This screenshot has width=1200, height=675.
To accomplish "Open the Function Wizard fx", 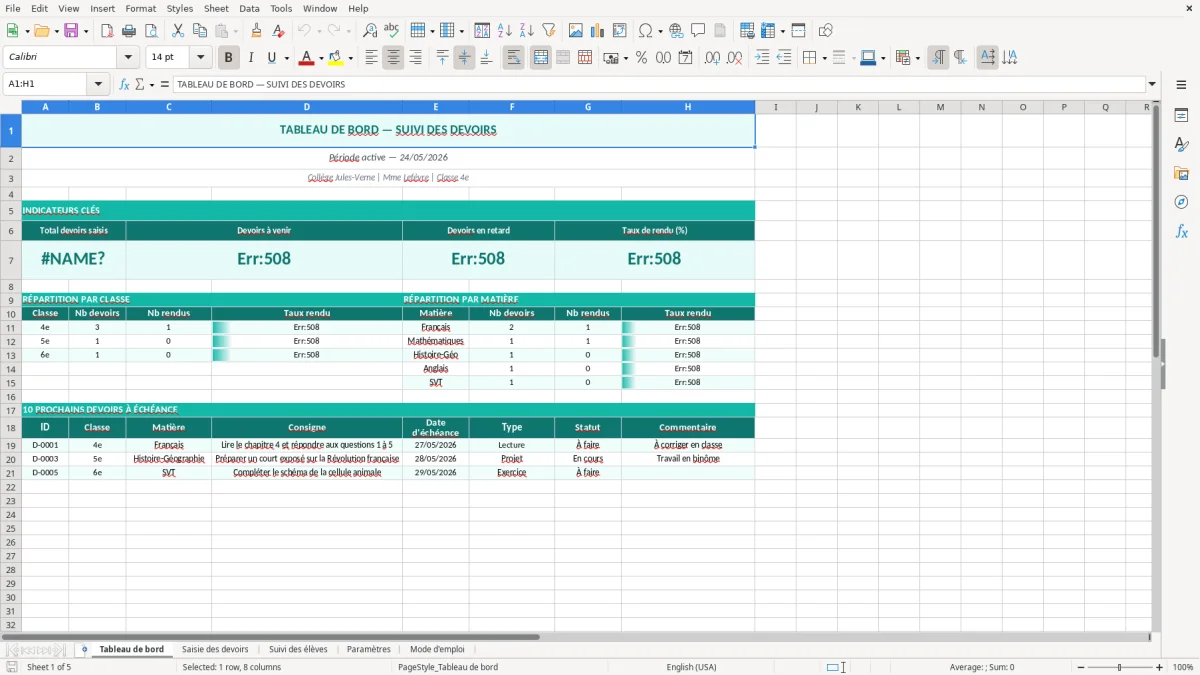I will (x=125, y=85).
